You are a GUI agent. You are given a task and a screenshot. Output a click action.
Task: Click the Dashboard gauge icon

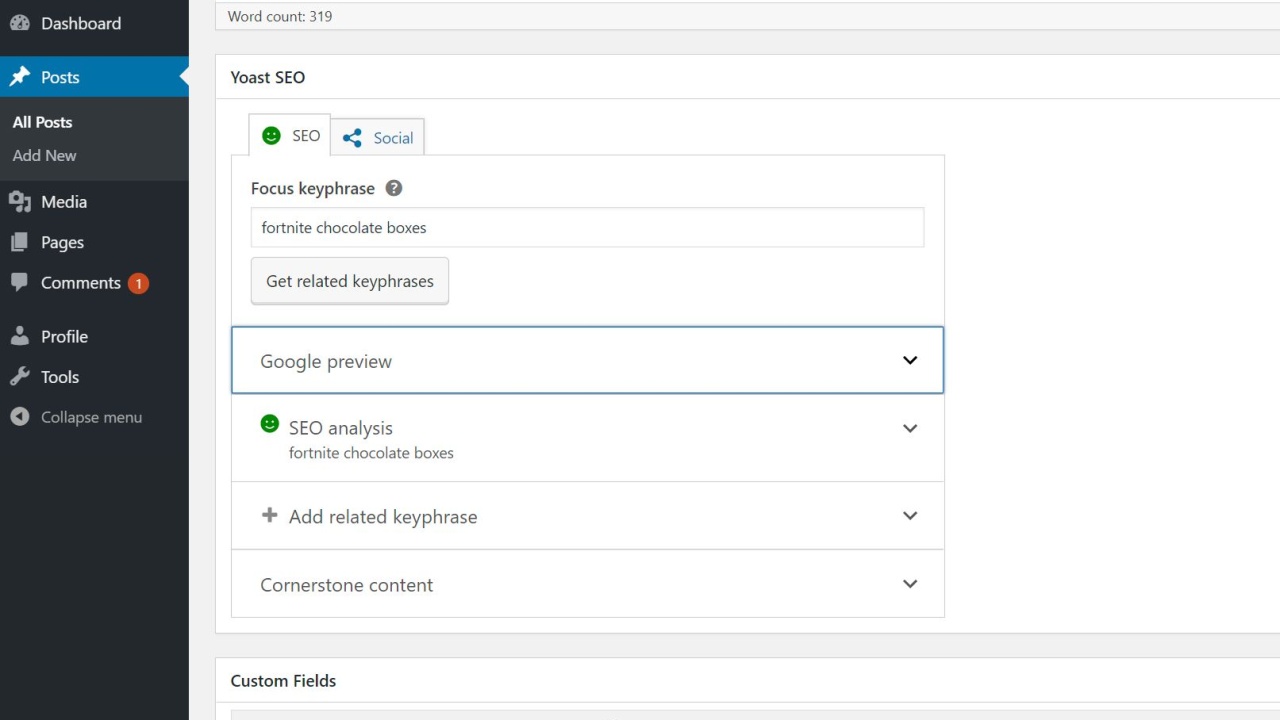click(20, 23)
